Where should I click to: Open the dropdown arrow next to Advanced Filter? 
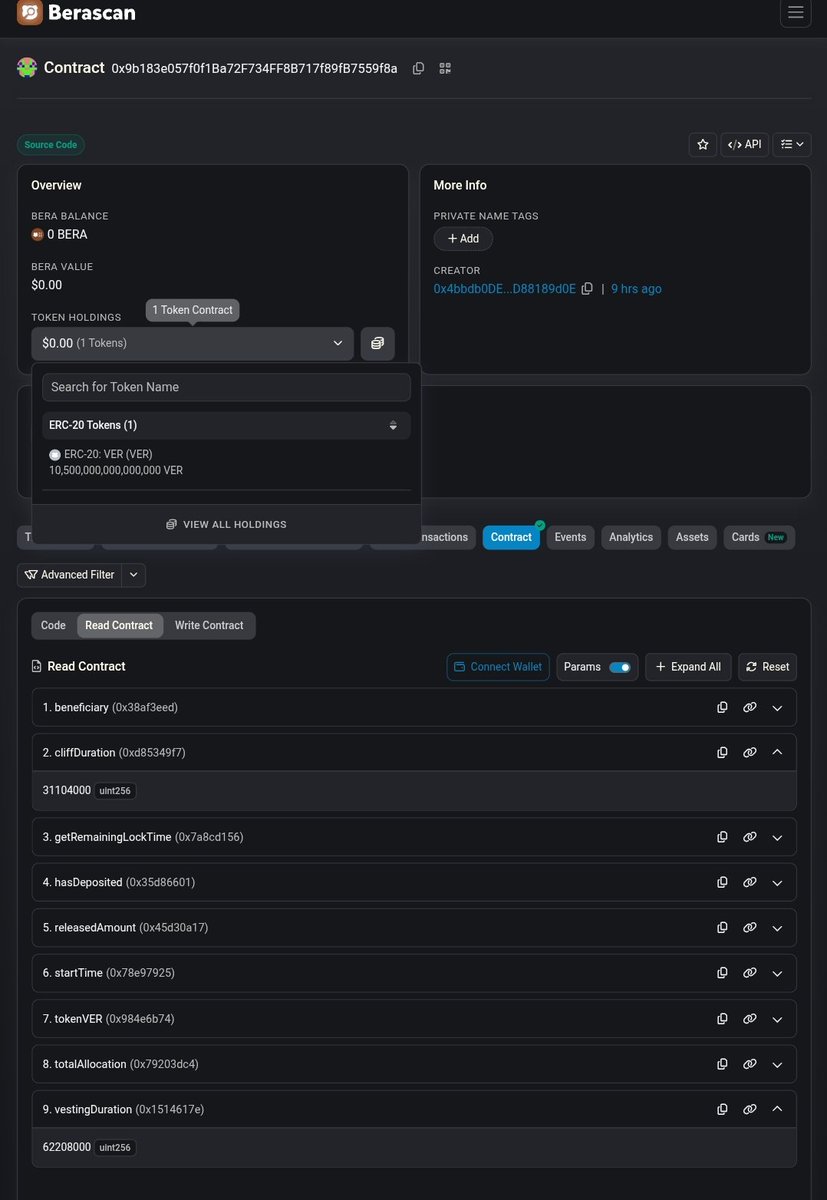point(134,575)
